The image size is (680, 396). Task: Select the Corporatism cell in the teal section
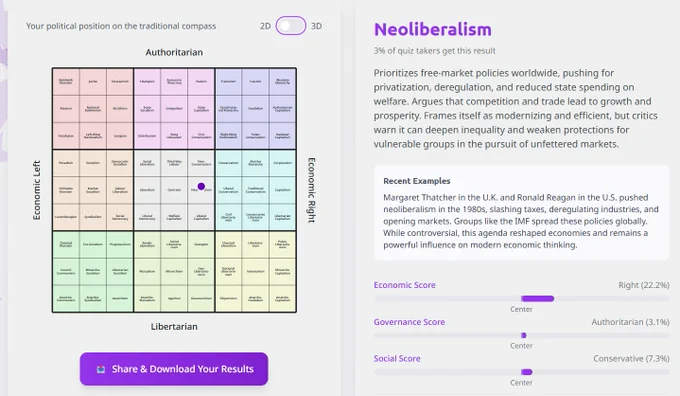coord(282,163)
